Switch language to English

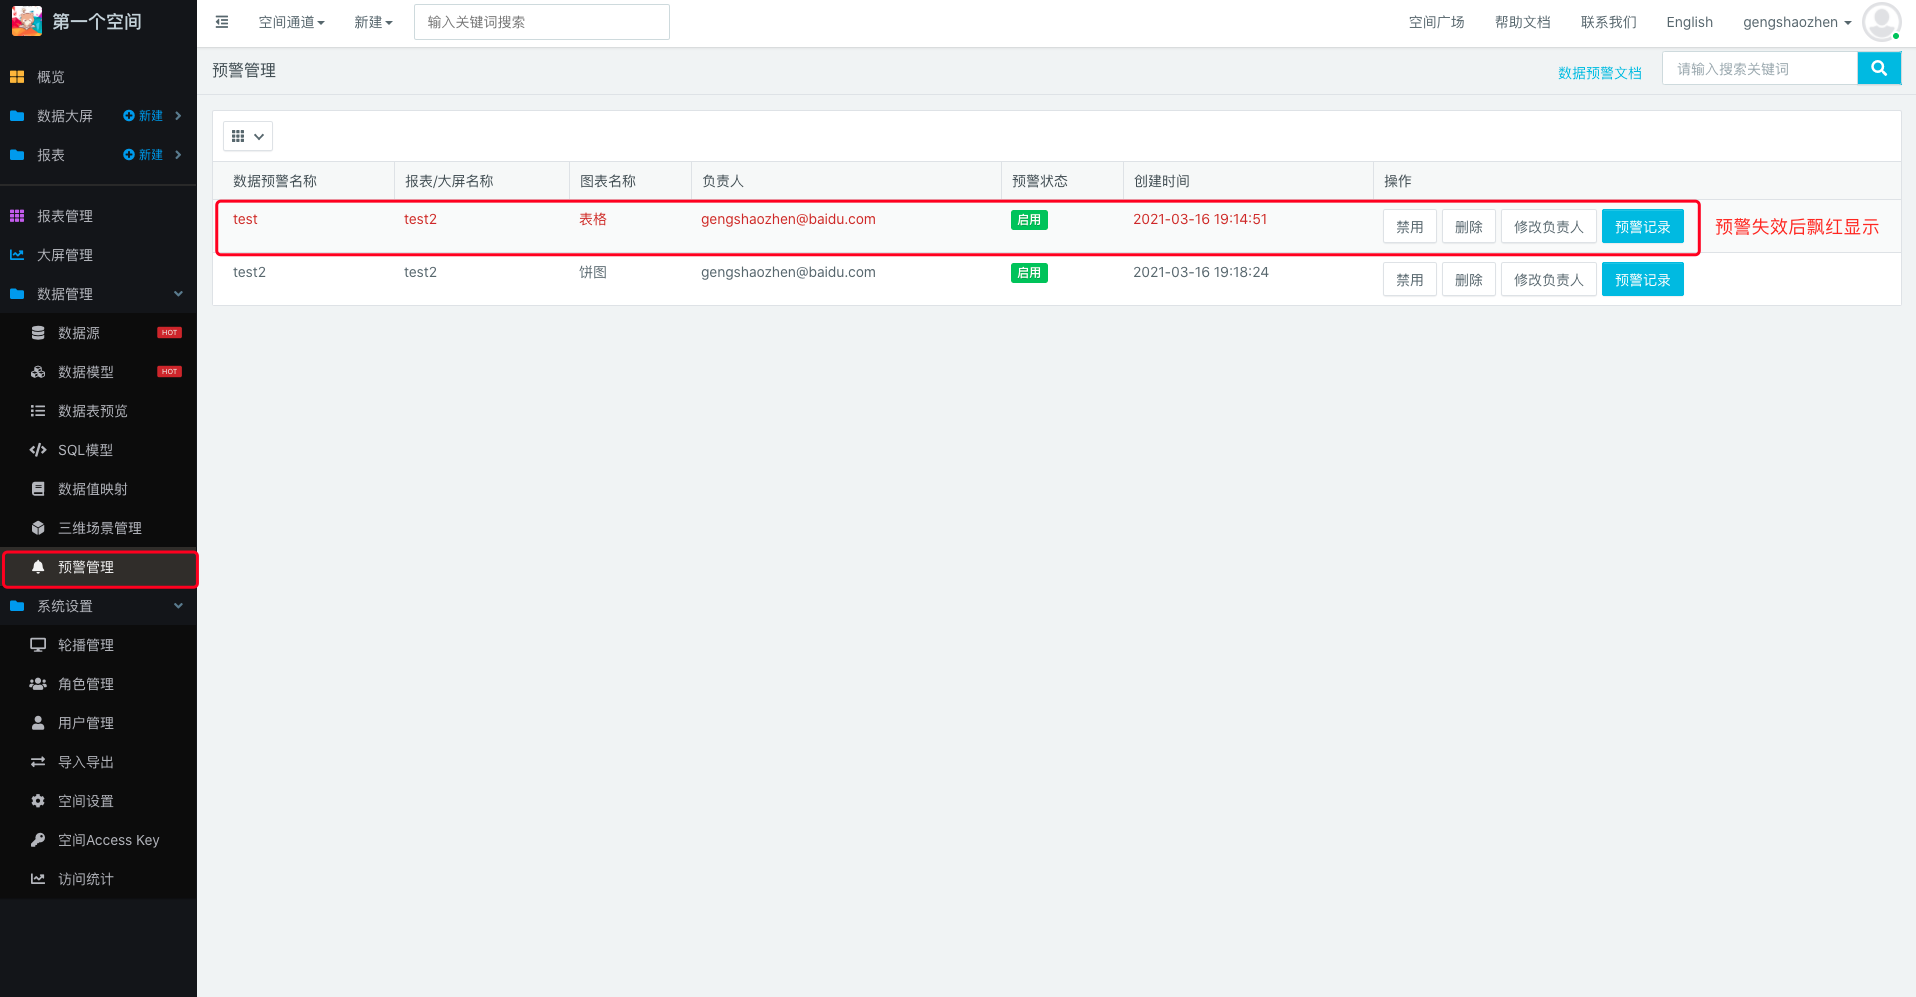click(x=1689, y=22)
